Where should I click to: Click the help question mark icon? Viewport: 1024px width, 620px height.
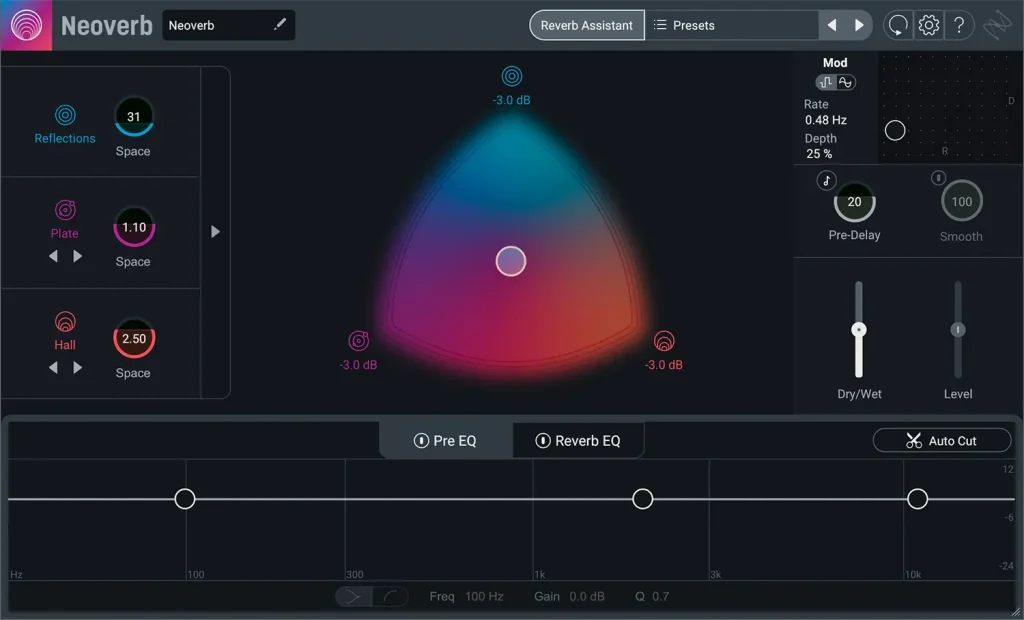point(959,25)
